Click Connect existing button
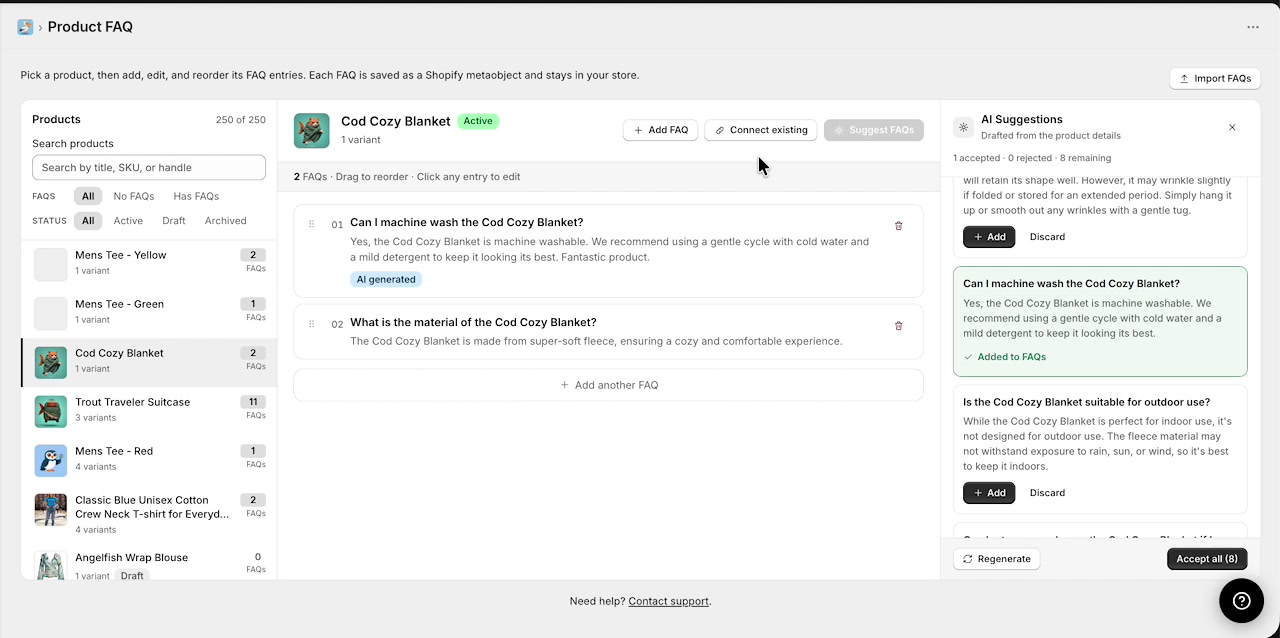 click(x=761, y=130)
